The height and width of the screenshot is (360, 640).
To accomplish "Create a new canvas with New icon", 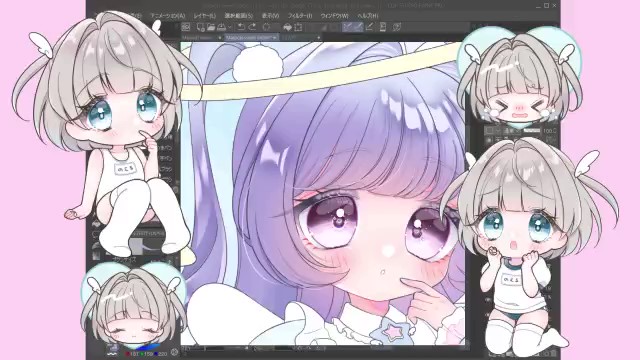I will (x=200, y=27).
